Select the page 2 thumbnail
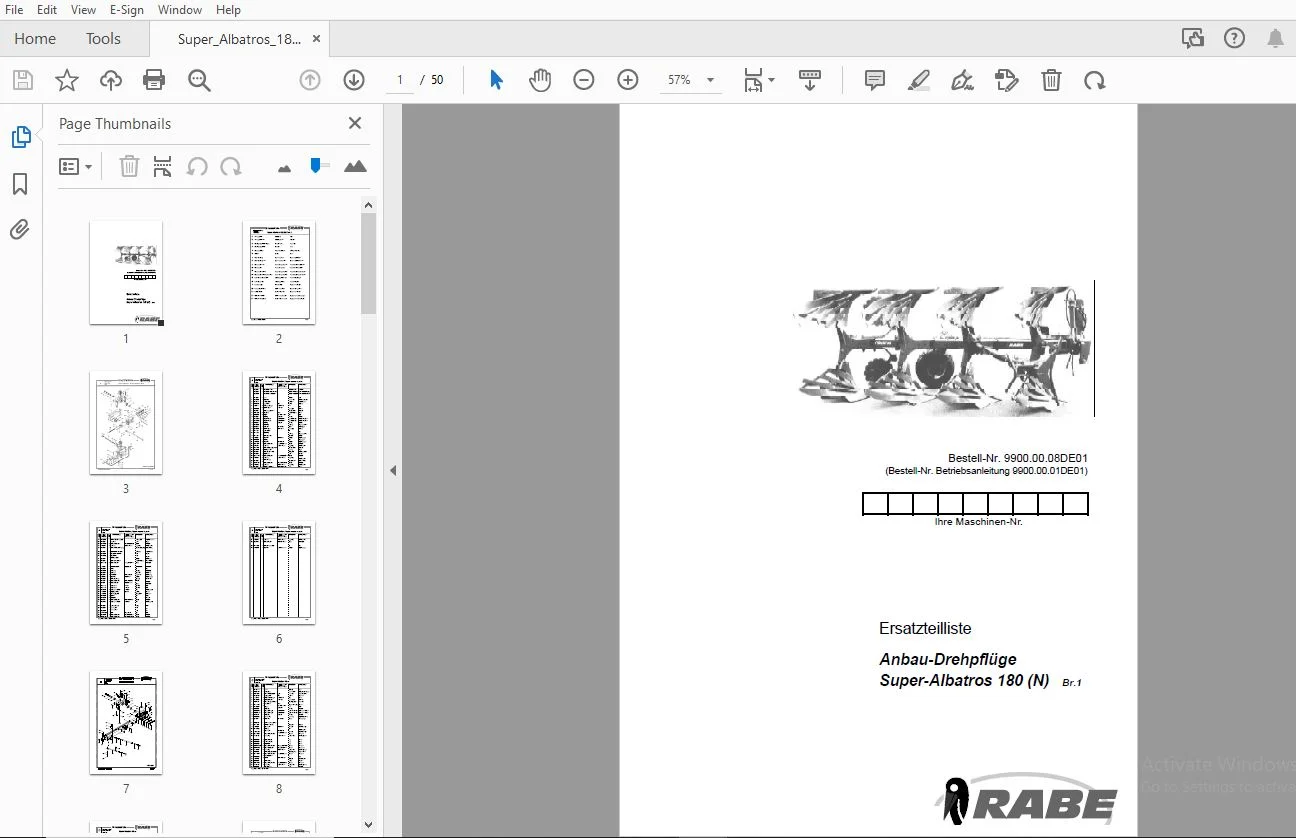 pos(279,273)
